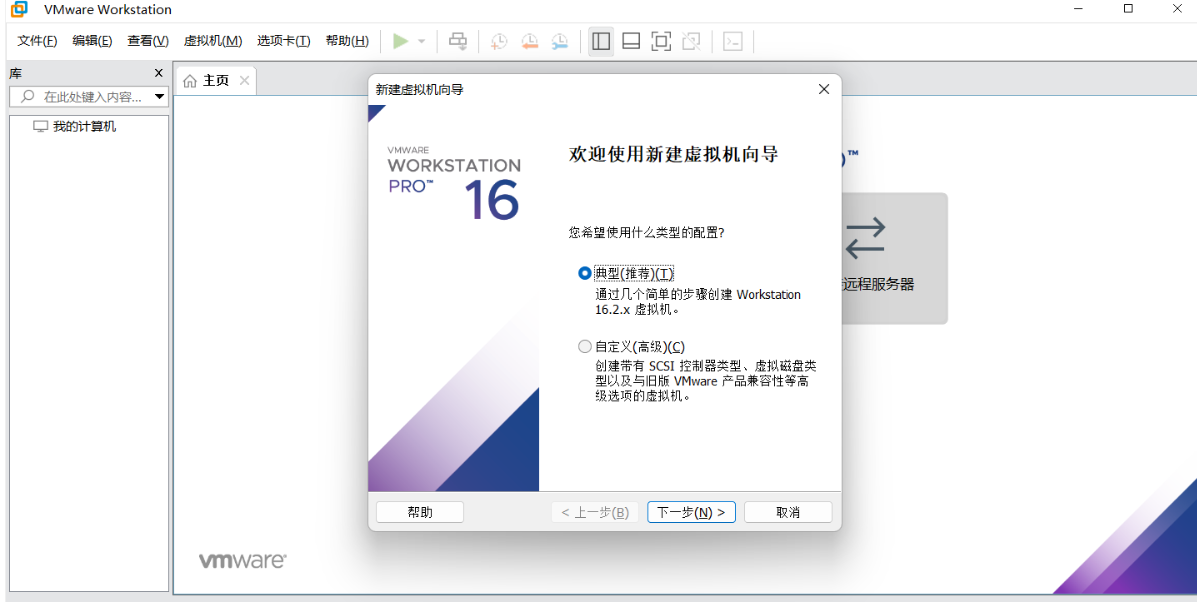Click the 欢迎使用新建虚拟机向导 heading

674,154
